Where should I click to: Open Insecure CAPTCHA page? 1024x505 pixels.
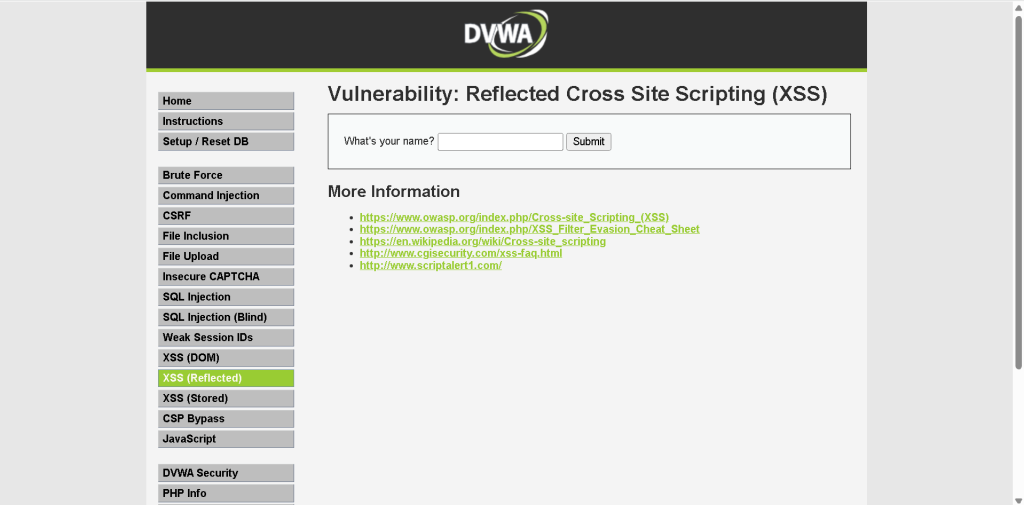click(226, 277)
